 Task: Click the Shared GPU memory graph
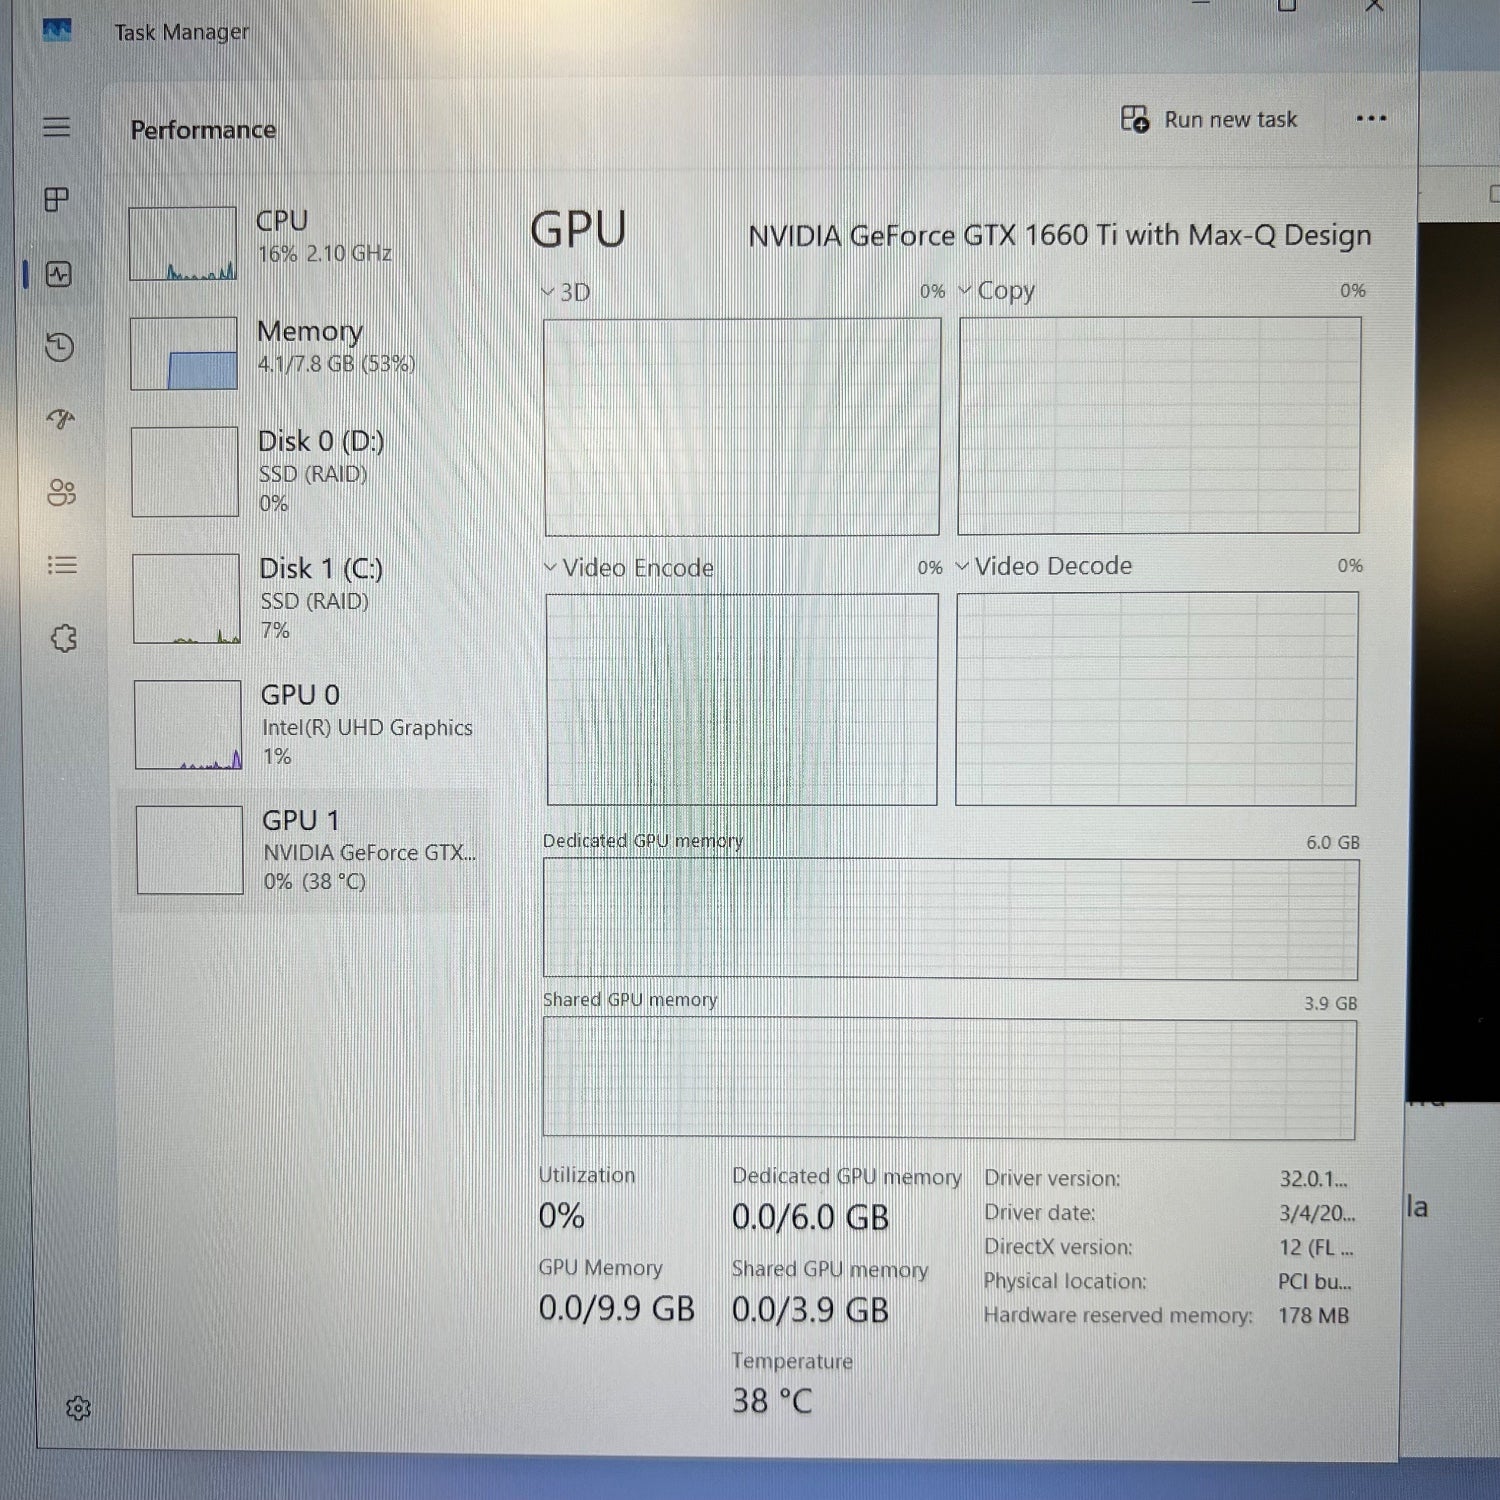click(950, 1075)
